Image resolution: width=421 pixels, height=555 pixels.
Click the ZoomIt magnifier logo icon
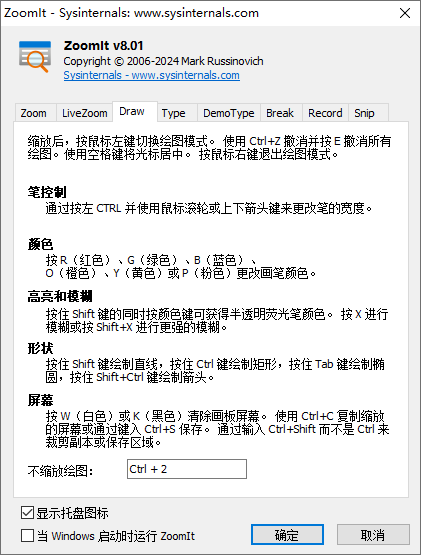(x=35, y=57)
